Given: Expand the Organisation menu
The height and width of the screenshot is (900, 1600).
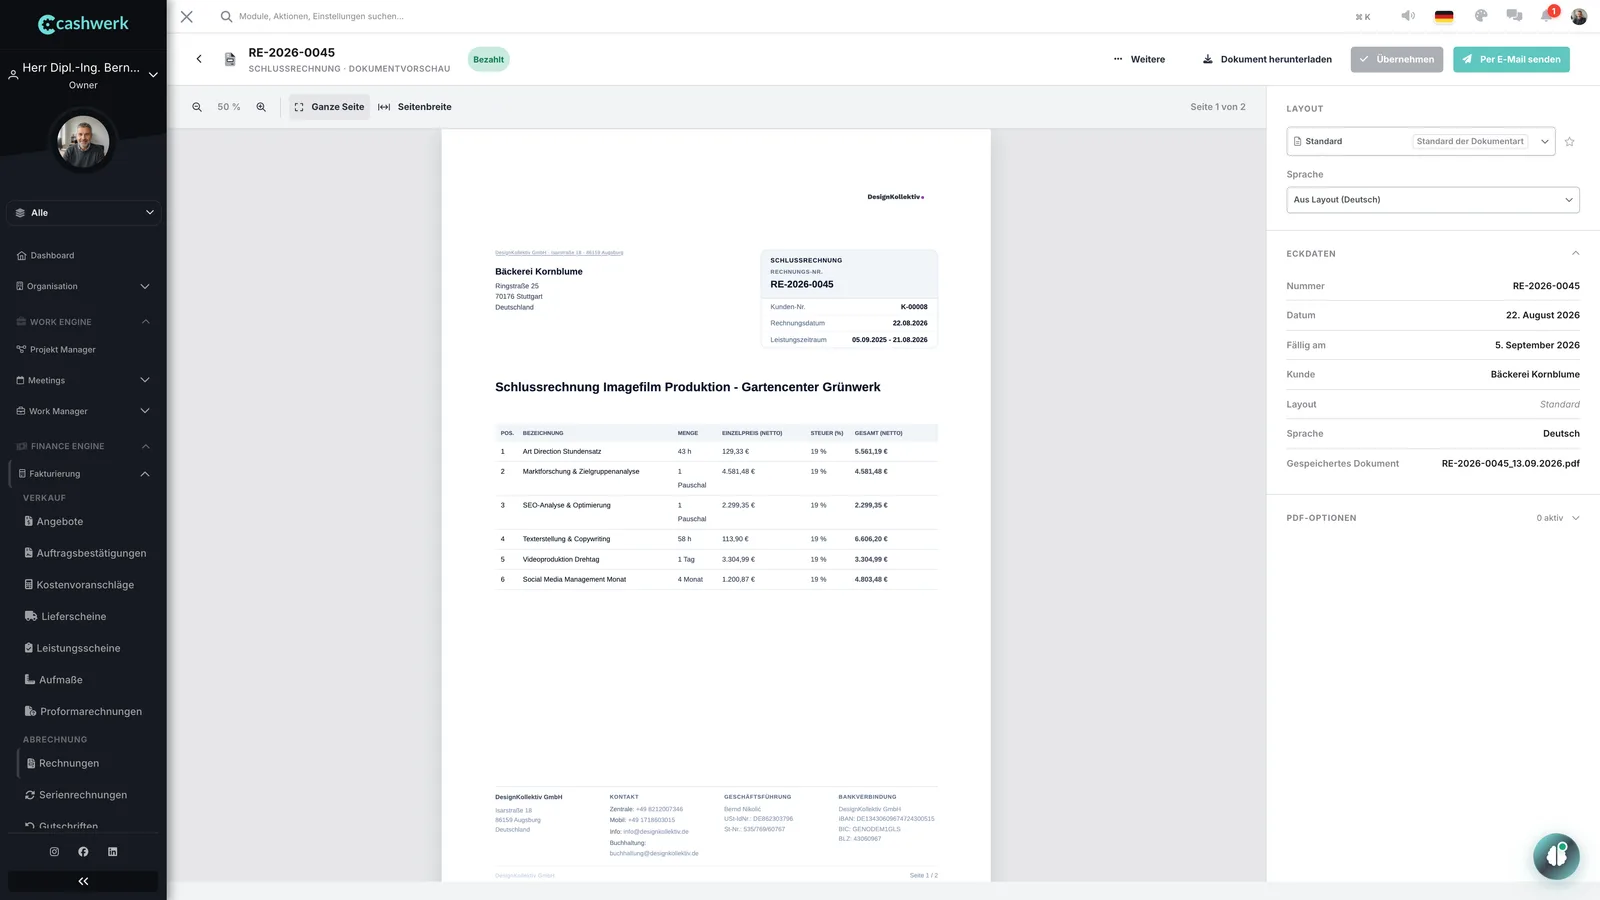Looking at the screenshot, I should pyautogui.click(x=84, y=286).
